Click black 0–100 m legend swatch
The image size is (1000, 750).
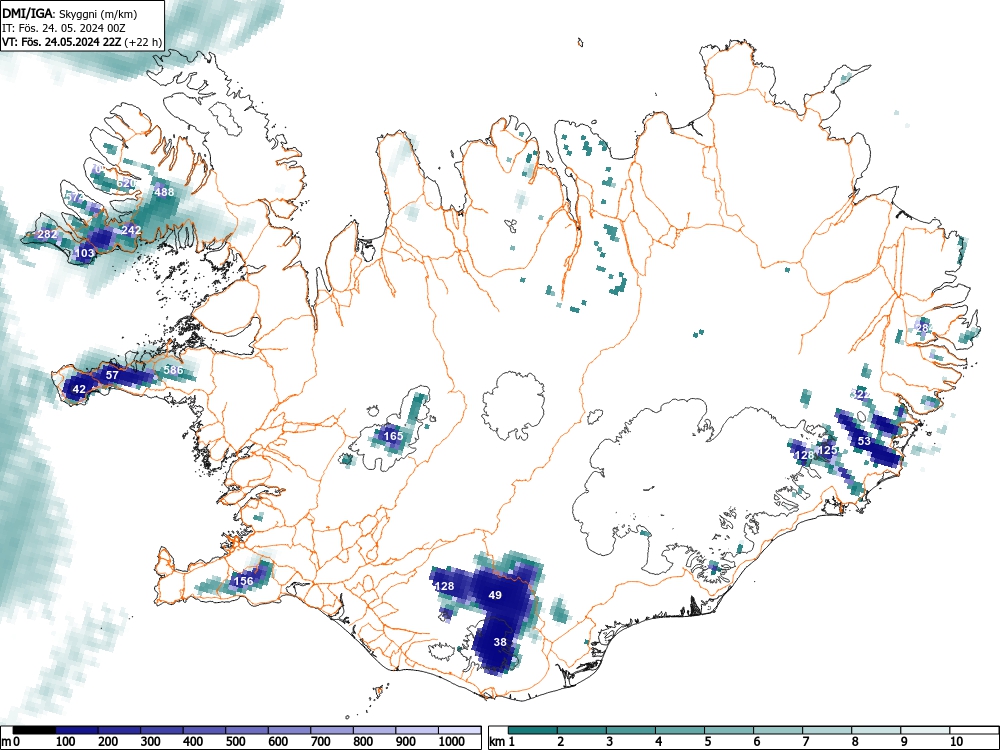(x=34, y=730)
